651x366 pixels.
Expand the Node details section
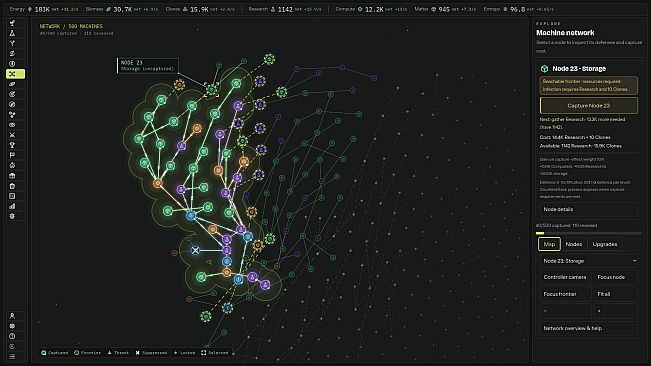588,209
